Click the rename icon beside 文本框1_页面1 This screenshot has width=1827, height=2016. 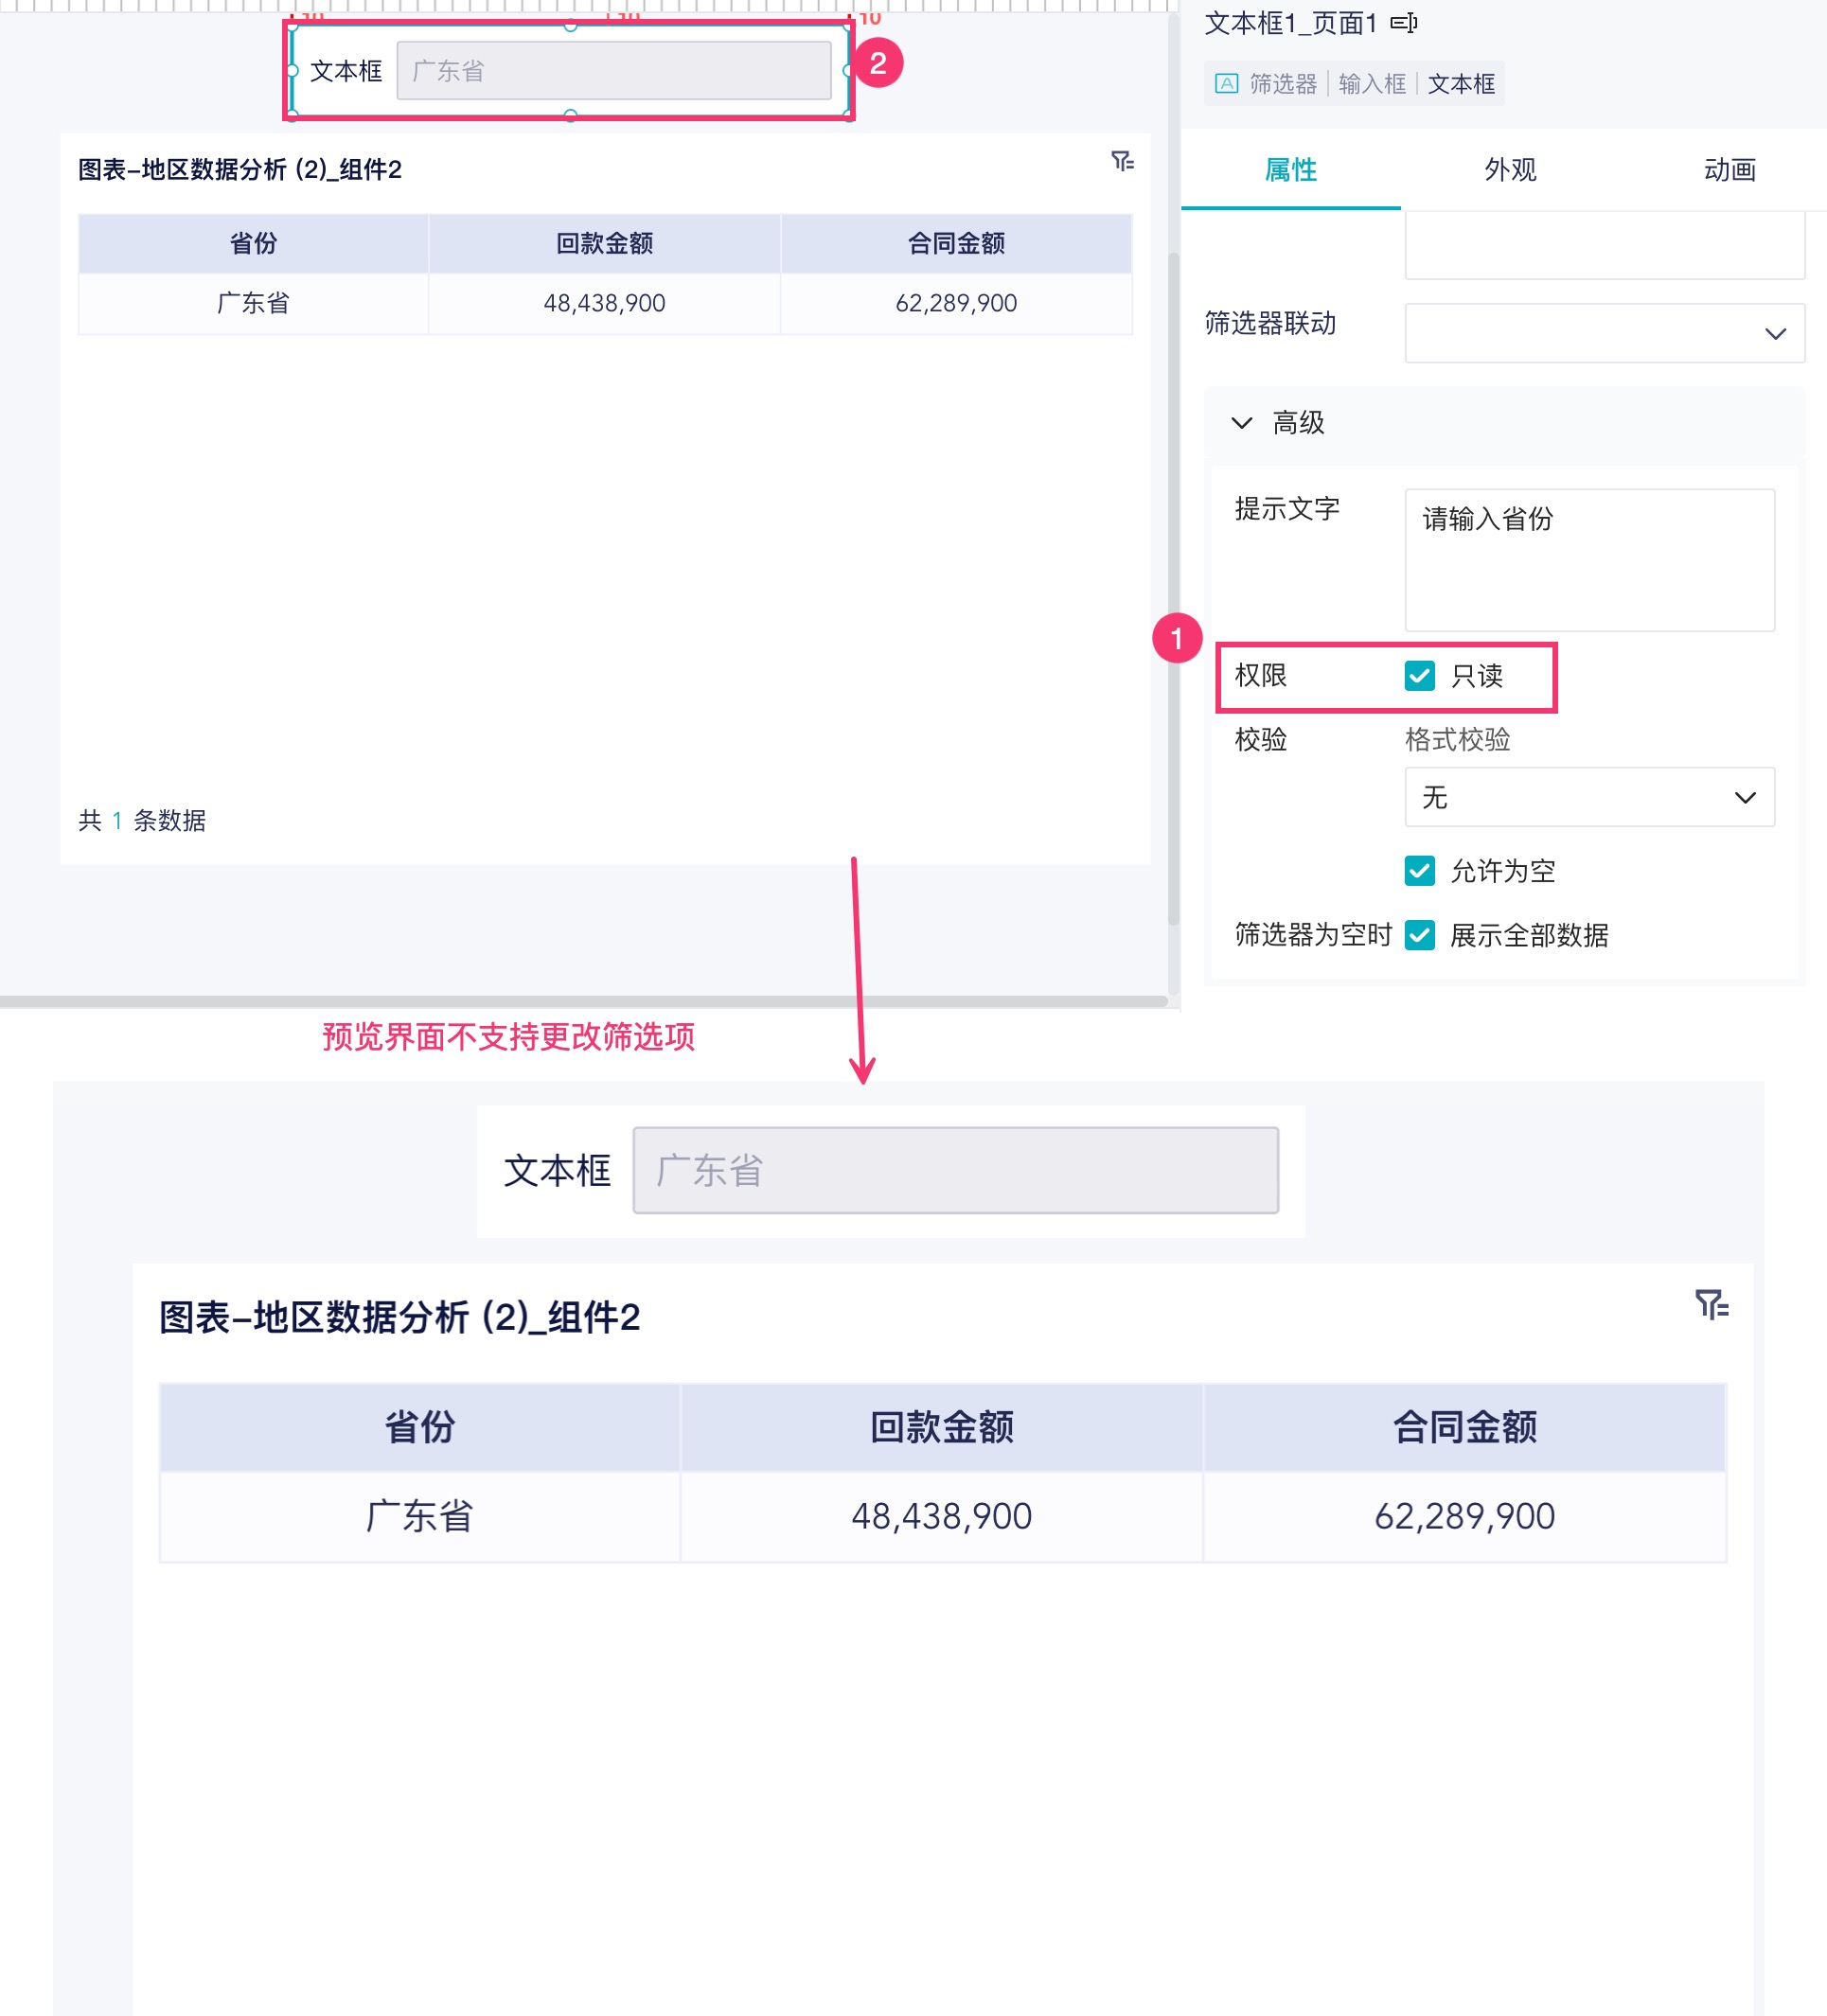(x=1403, y=23)
